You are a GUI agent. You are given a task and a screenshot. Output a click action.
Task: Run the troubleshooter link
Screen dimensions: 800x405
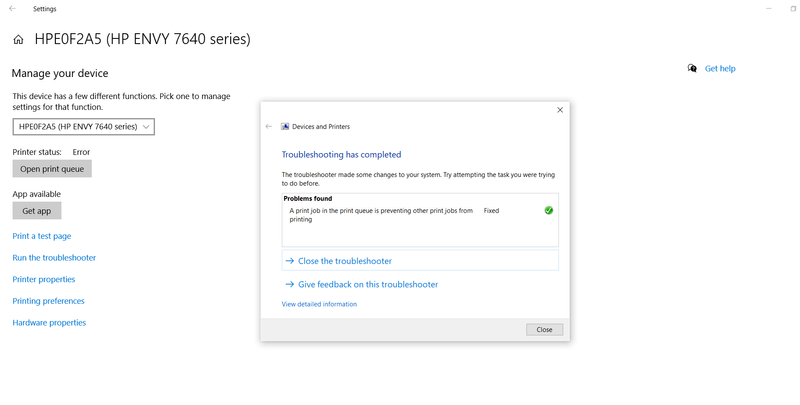tap(54, 258)
